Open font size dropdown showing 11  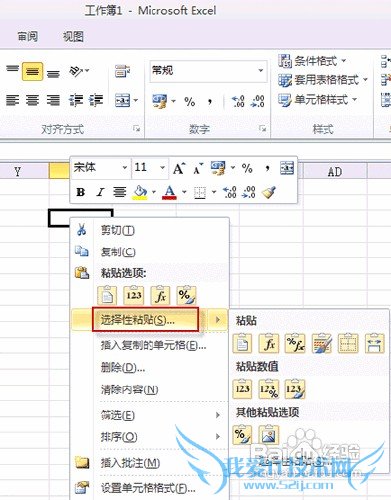pos(162,168)
